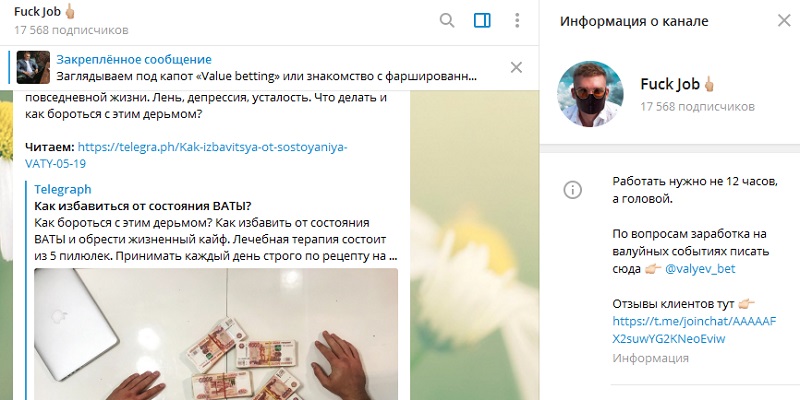Click the pinned message thumbnail image

coord(33,67)
